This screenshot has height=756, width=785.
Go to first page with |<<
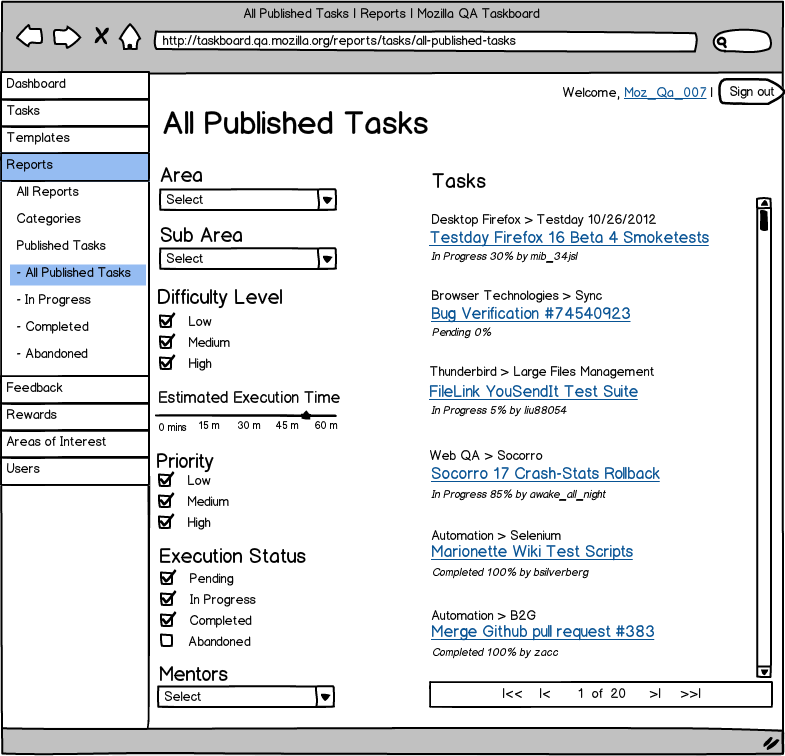point(512,694)
